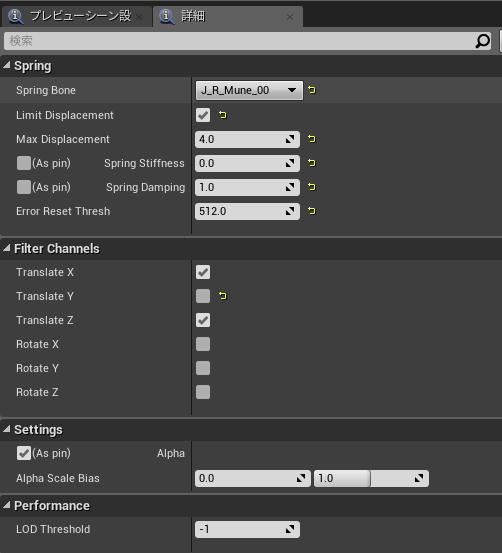Click the LOD Threshold label
Image resolution: width=502 pixels, height=553 pixels.
coord(53,529)
